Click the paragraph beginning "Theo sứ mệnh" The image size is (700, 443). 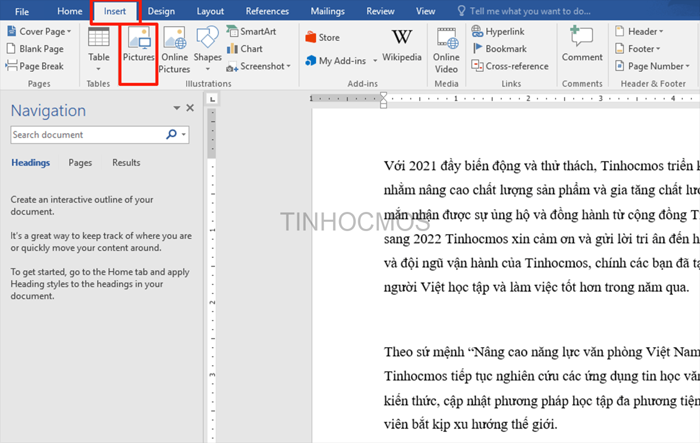click(541, 388)
